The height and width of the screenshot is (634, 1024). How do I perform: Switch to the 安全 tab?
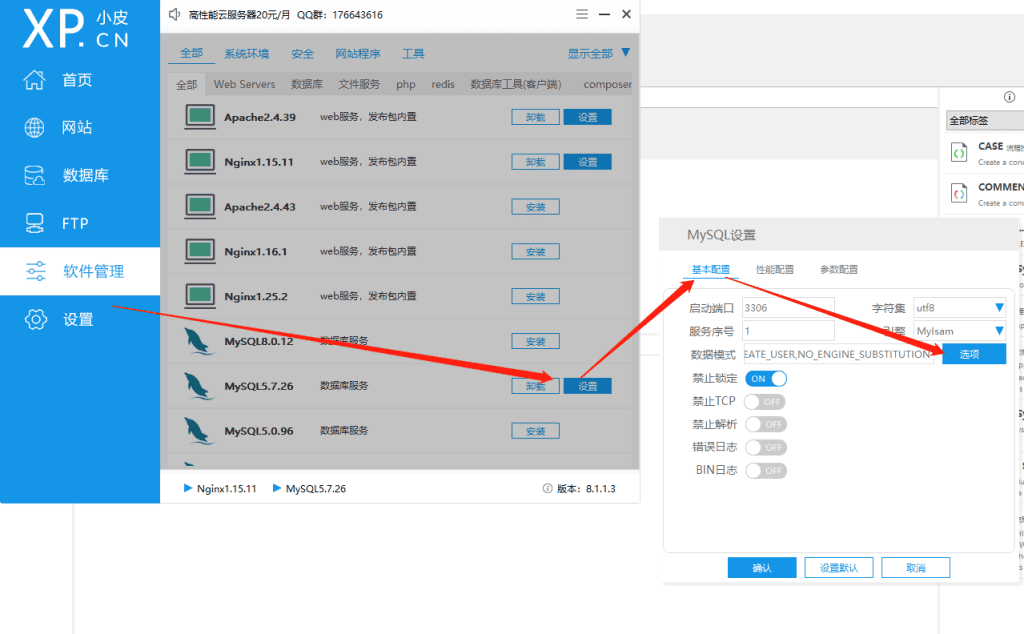302,54
